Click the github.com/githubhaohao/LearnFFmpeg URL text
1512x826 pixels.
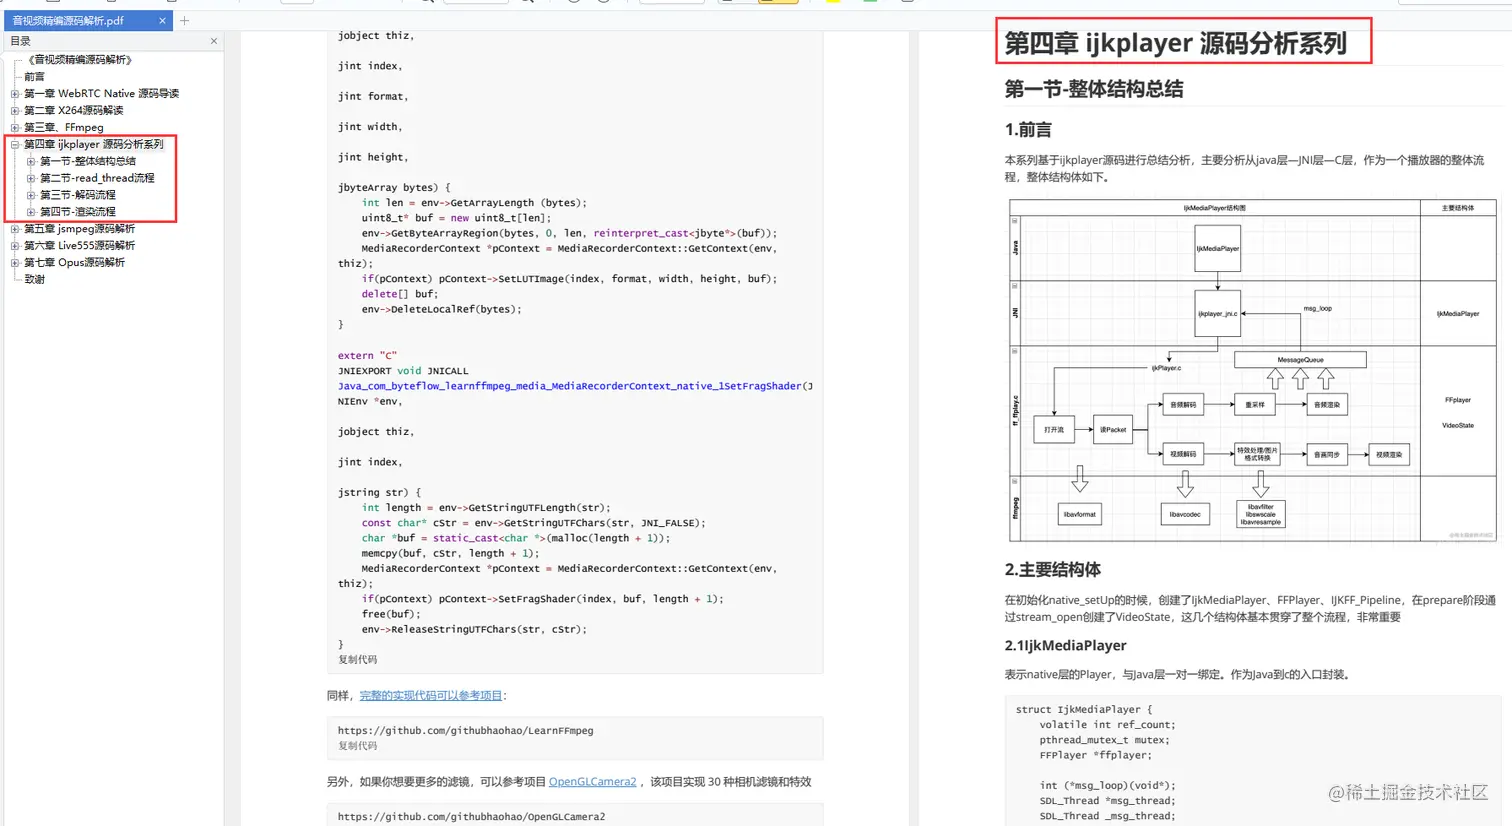click(x=465, y=731)
